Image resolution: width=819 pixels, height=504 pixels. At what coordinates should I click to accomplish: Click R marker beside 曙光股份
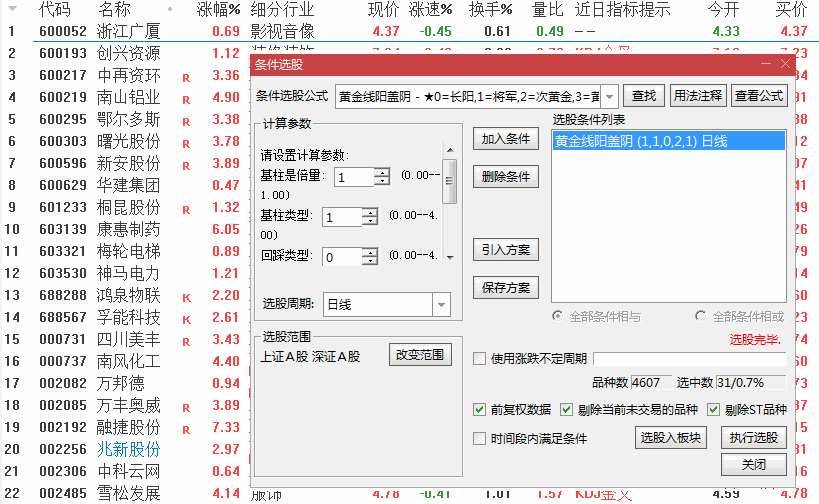186,144
